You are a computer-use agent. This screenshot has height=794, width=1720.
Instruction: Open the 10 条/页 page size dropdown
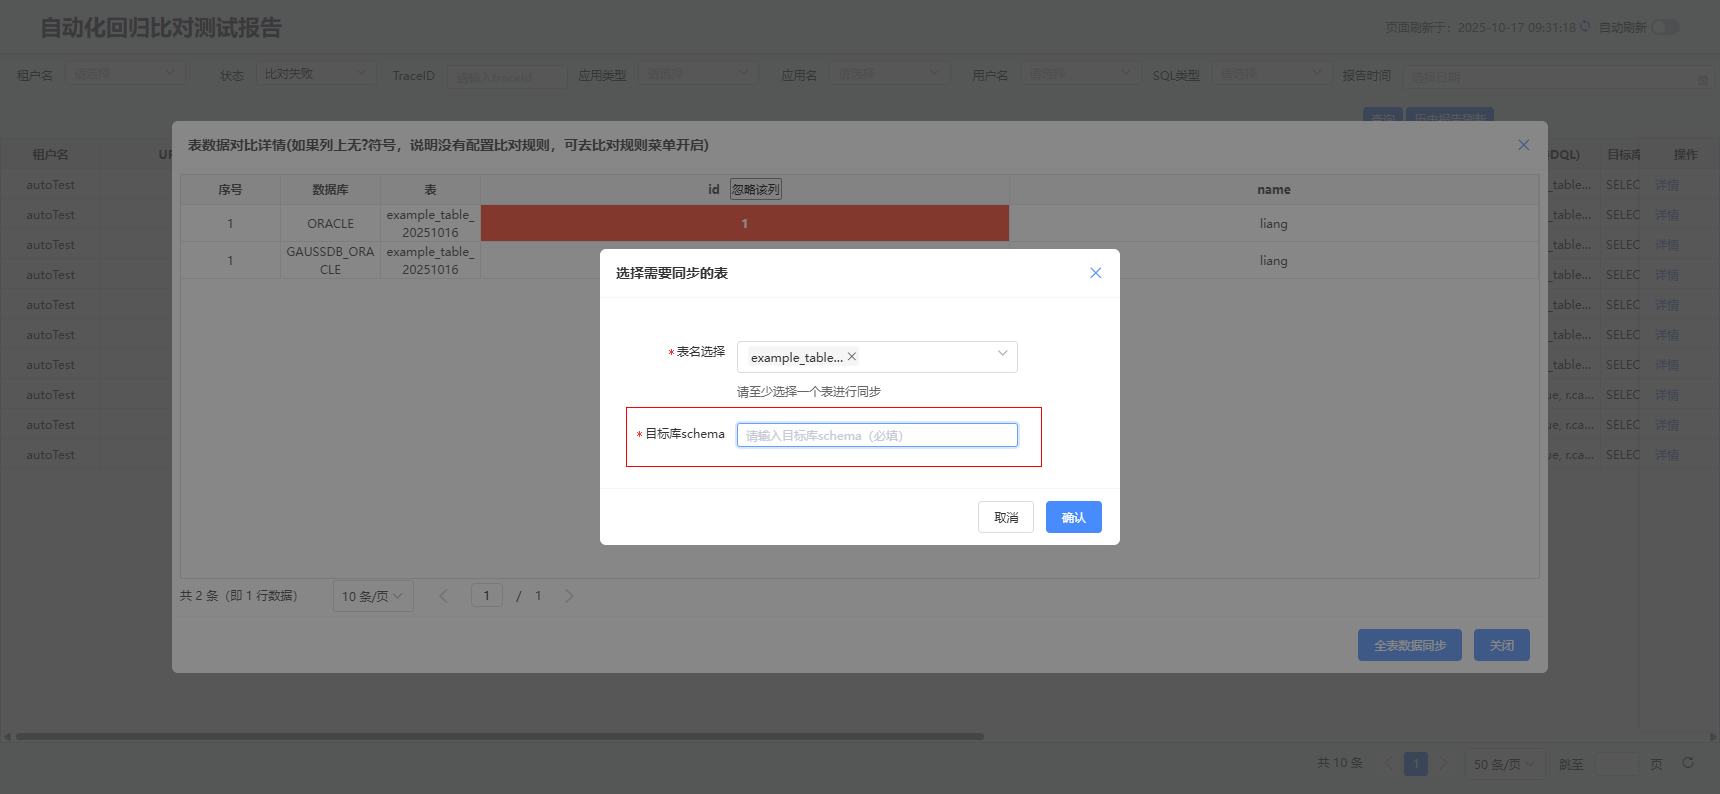pyautogui.click(x=372, y=596)
